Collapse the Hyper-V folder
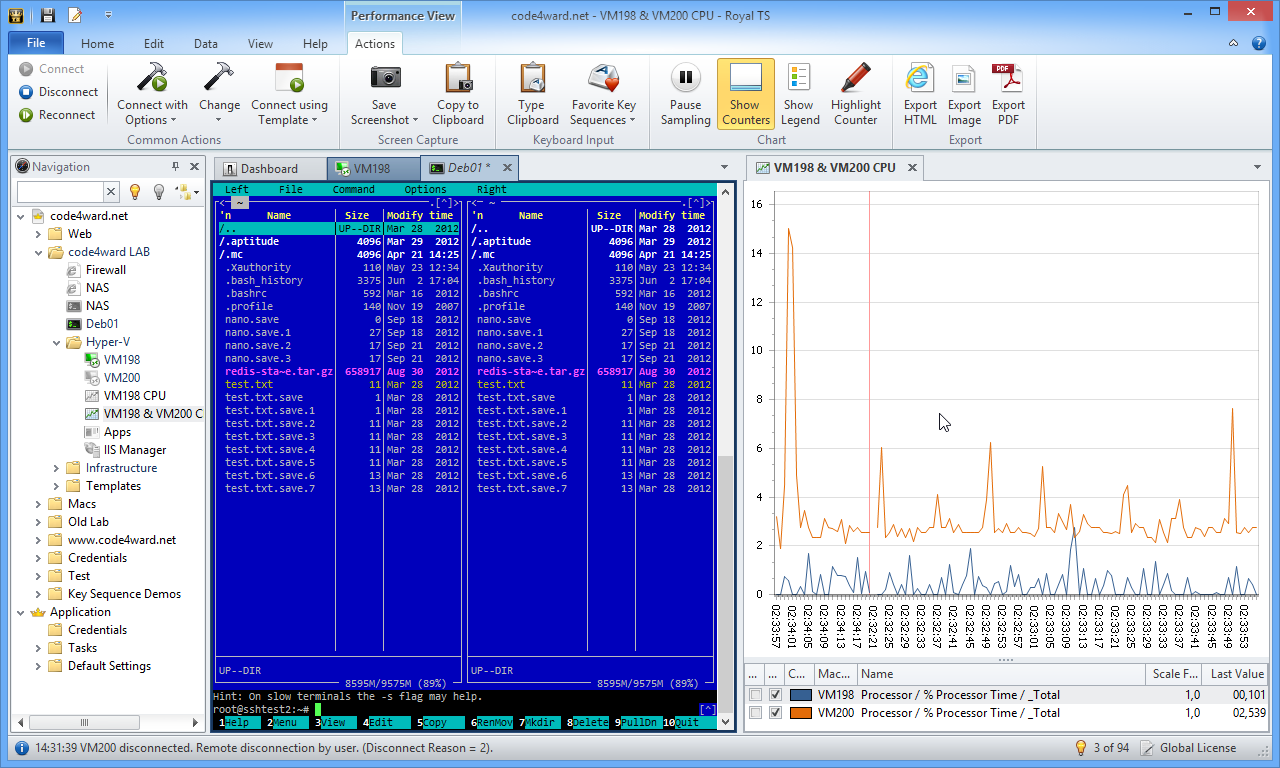The width and height of the screenshot is (1280, 768). click(x=57, y=342)
